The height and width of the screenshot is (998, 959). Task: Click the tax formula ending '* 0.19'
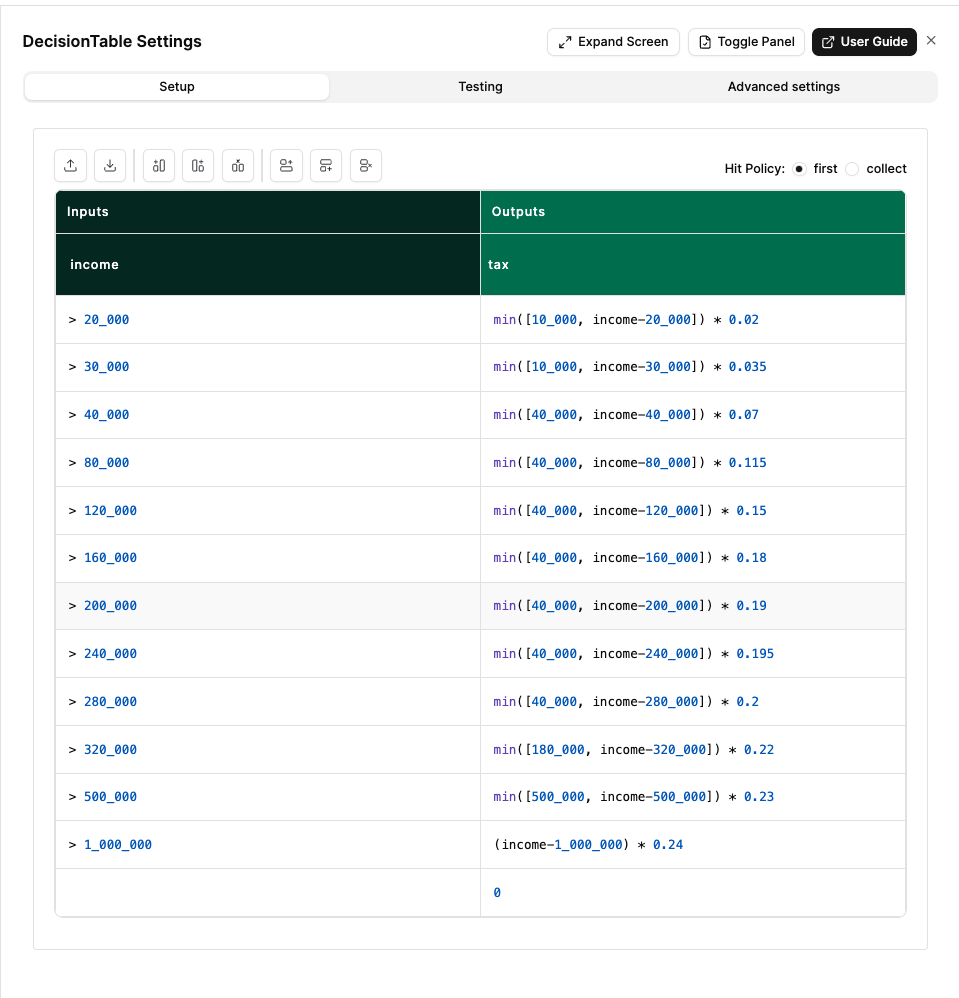click(693, 606)
